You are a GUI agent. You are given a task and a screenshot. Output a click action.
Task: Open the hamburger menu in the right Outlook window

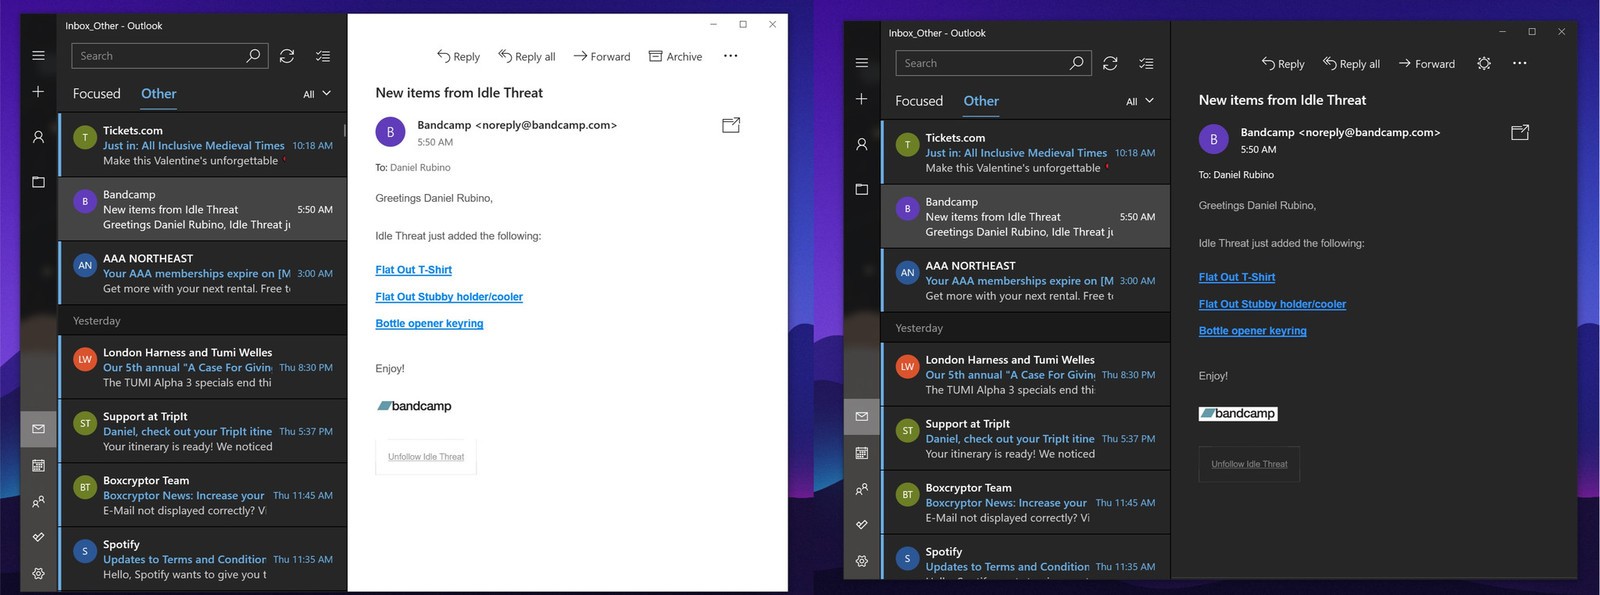861,63
